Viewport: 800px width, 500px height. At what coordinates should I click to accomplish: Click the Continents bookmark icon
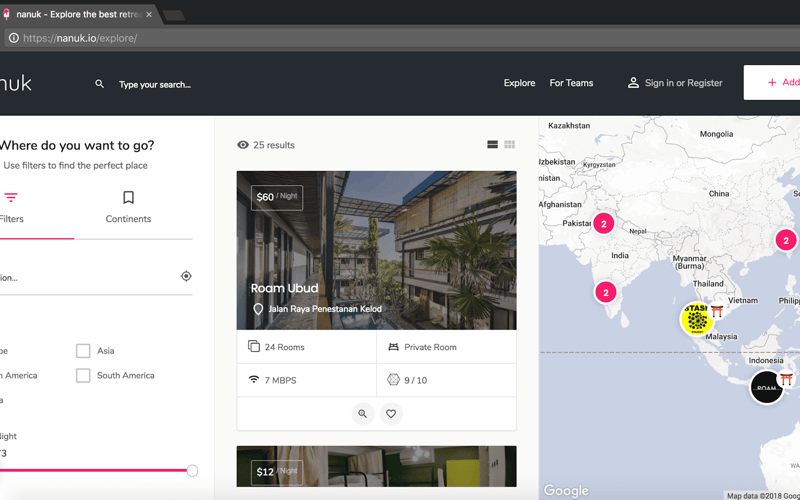[x=129, y=197]
